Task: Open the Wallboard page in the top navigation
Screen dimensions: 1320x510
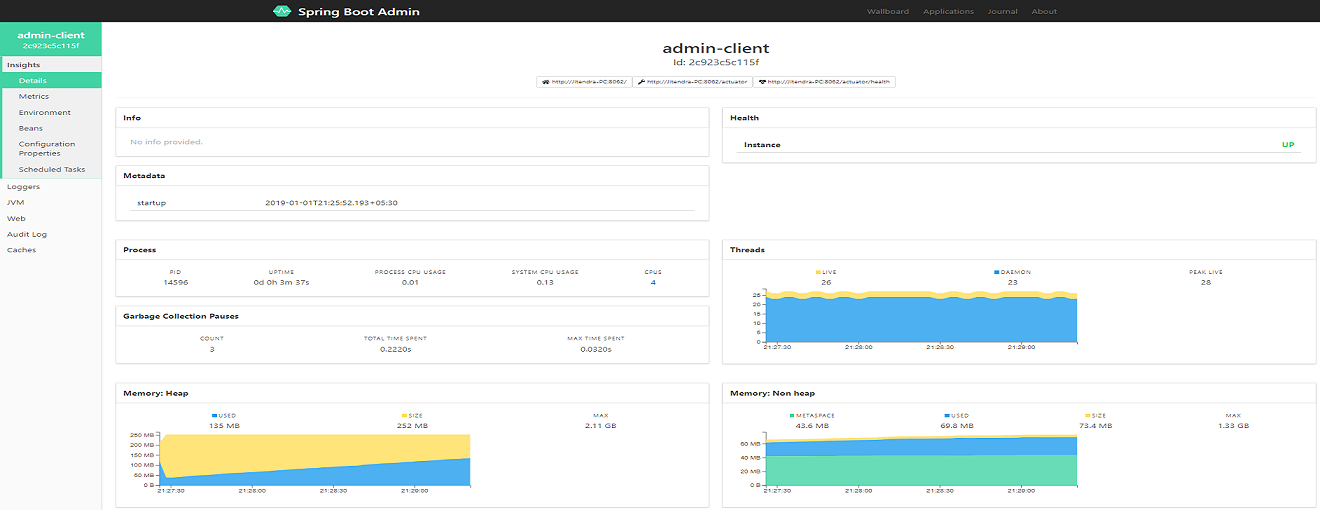Action: (x=887, y=12)
